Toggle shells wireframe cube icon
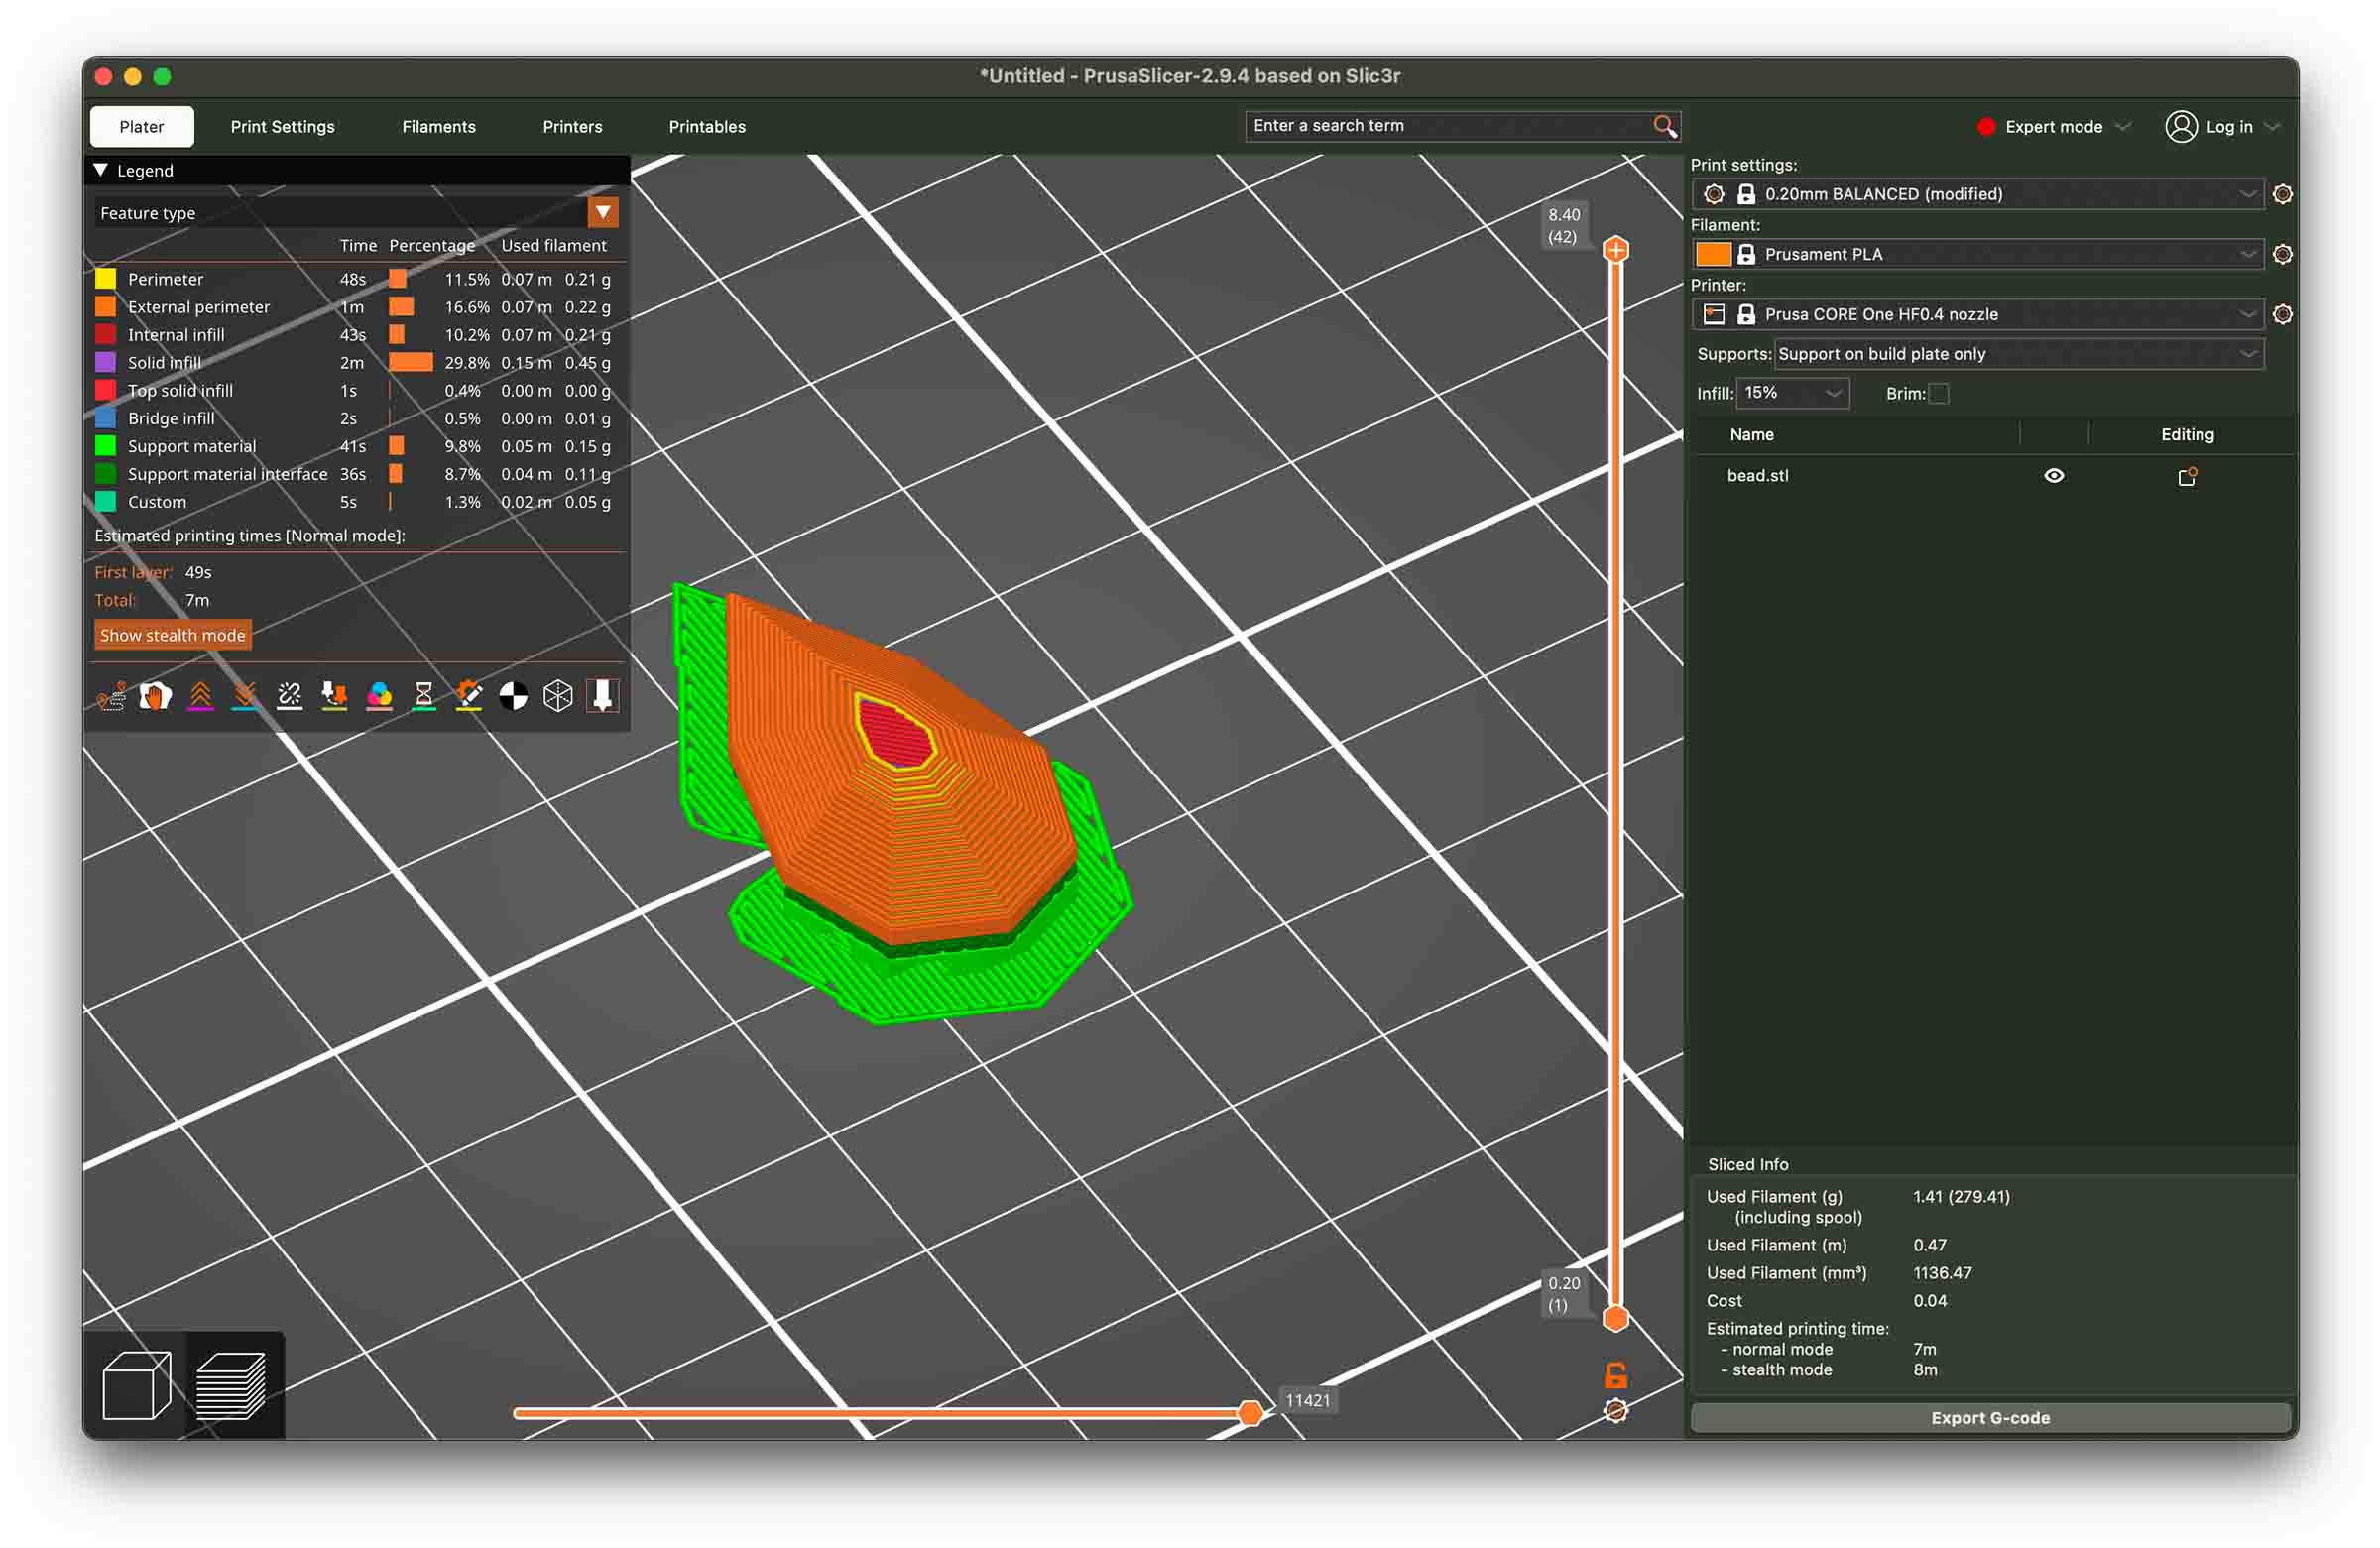Screen dimensions: 2380x1548 pyautogui.click(x=558, y=696)
